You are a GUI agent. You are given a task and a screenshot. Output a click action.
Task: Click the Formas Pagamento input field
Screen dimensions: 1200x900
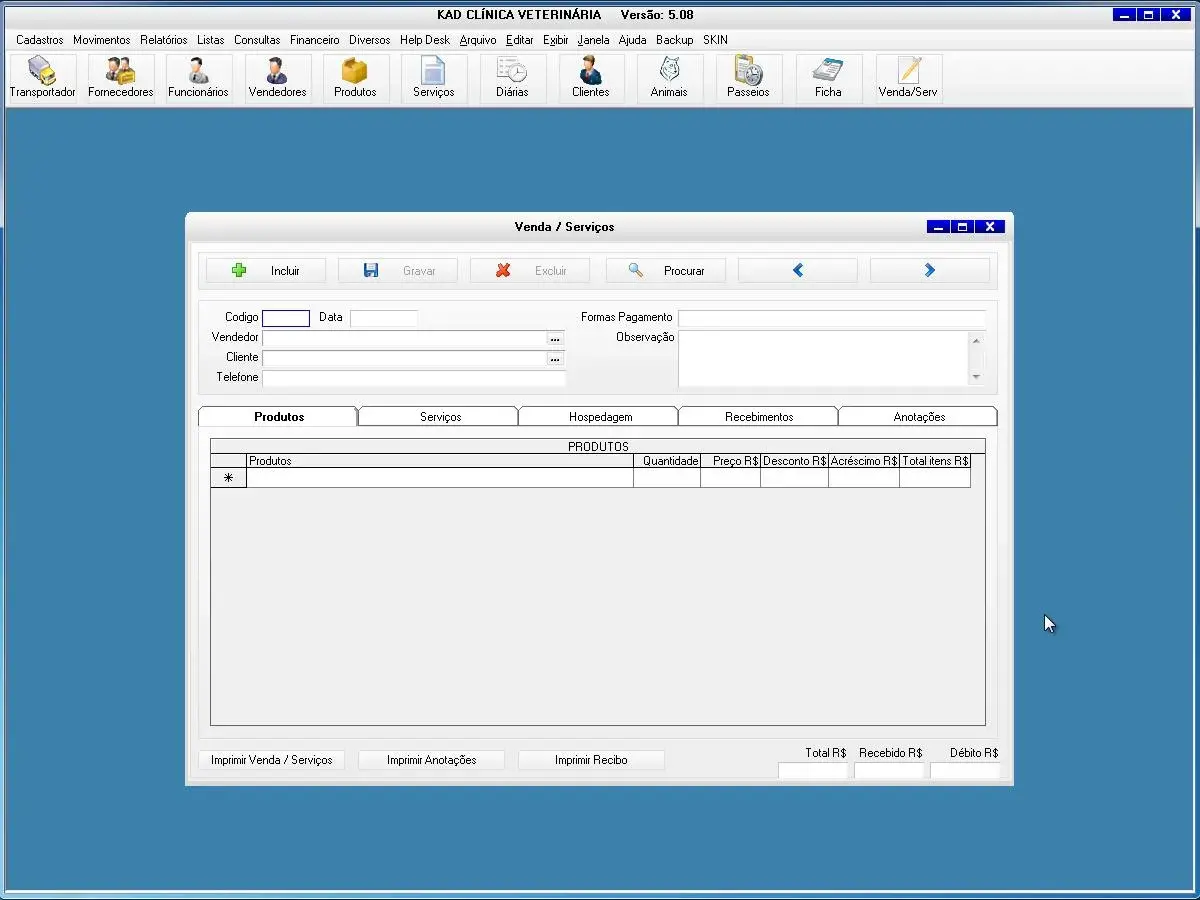[831, 318]
